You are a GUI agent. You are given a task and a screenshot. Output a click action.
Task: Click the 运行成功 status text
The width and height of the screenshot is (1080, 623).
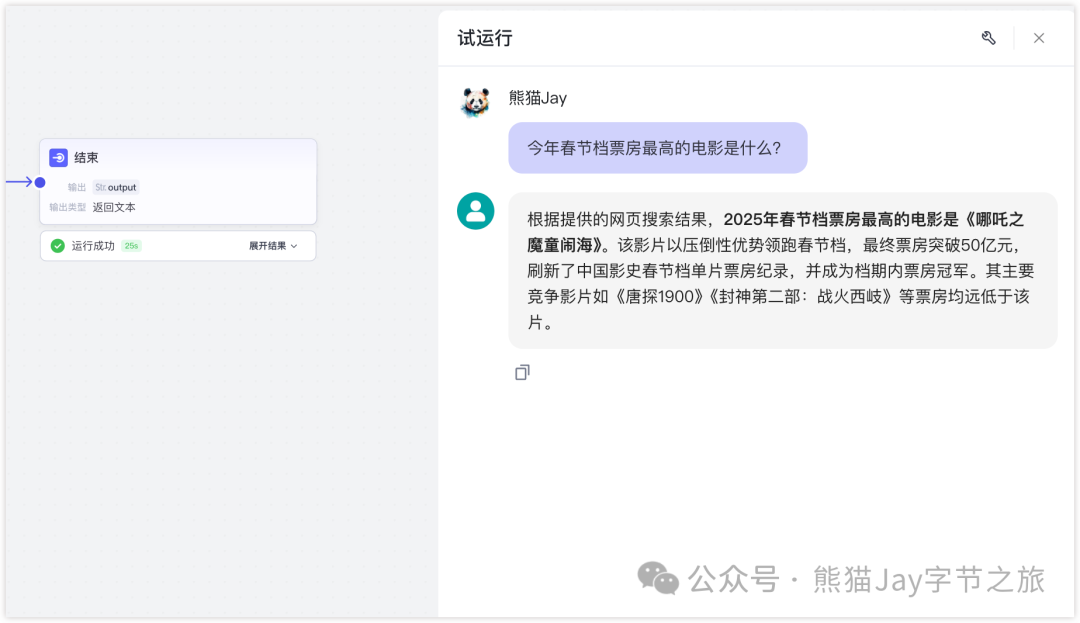(x=93, y=246)
